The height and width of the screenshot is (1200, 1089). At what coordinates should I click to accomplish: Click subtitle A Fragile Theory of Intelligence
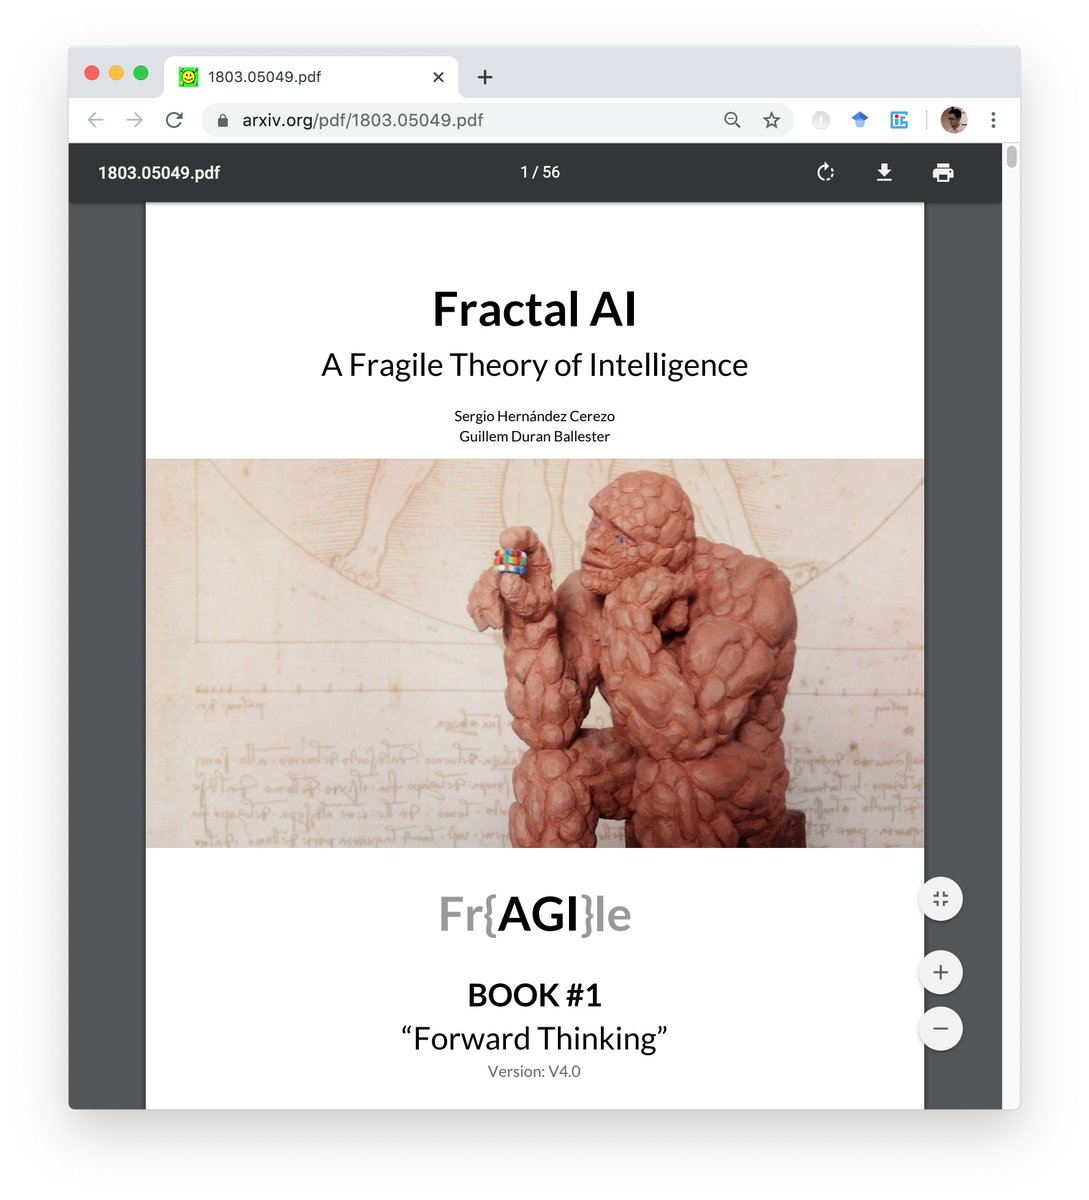[534, 365]
